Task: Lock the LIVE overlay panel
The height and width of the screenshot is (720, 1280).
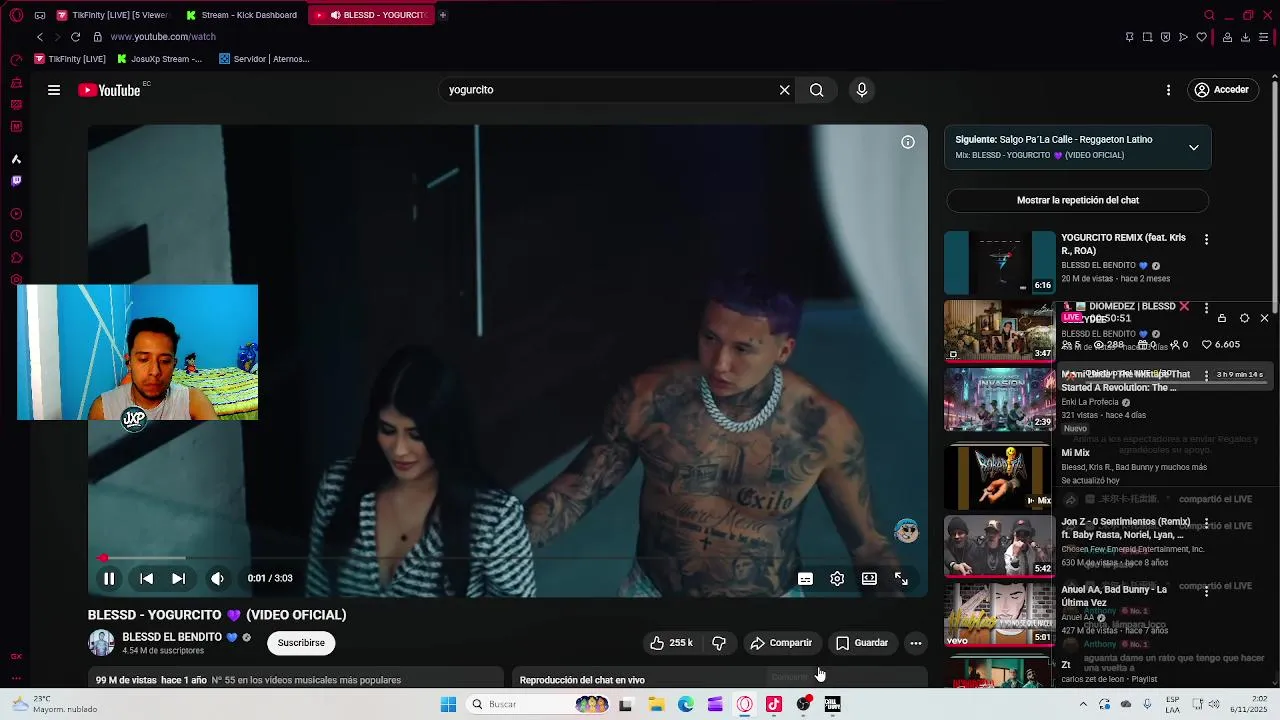Action: point(1221,318)
